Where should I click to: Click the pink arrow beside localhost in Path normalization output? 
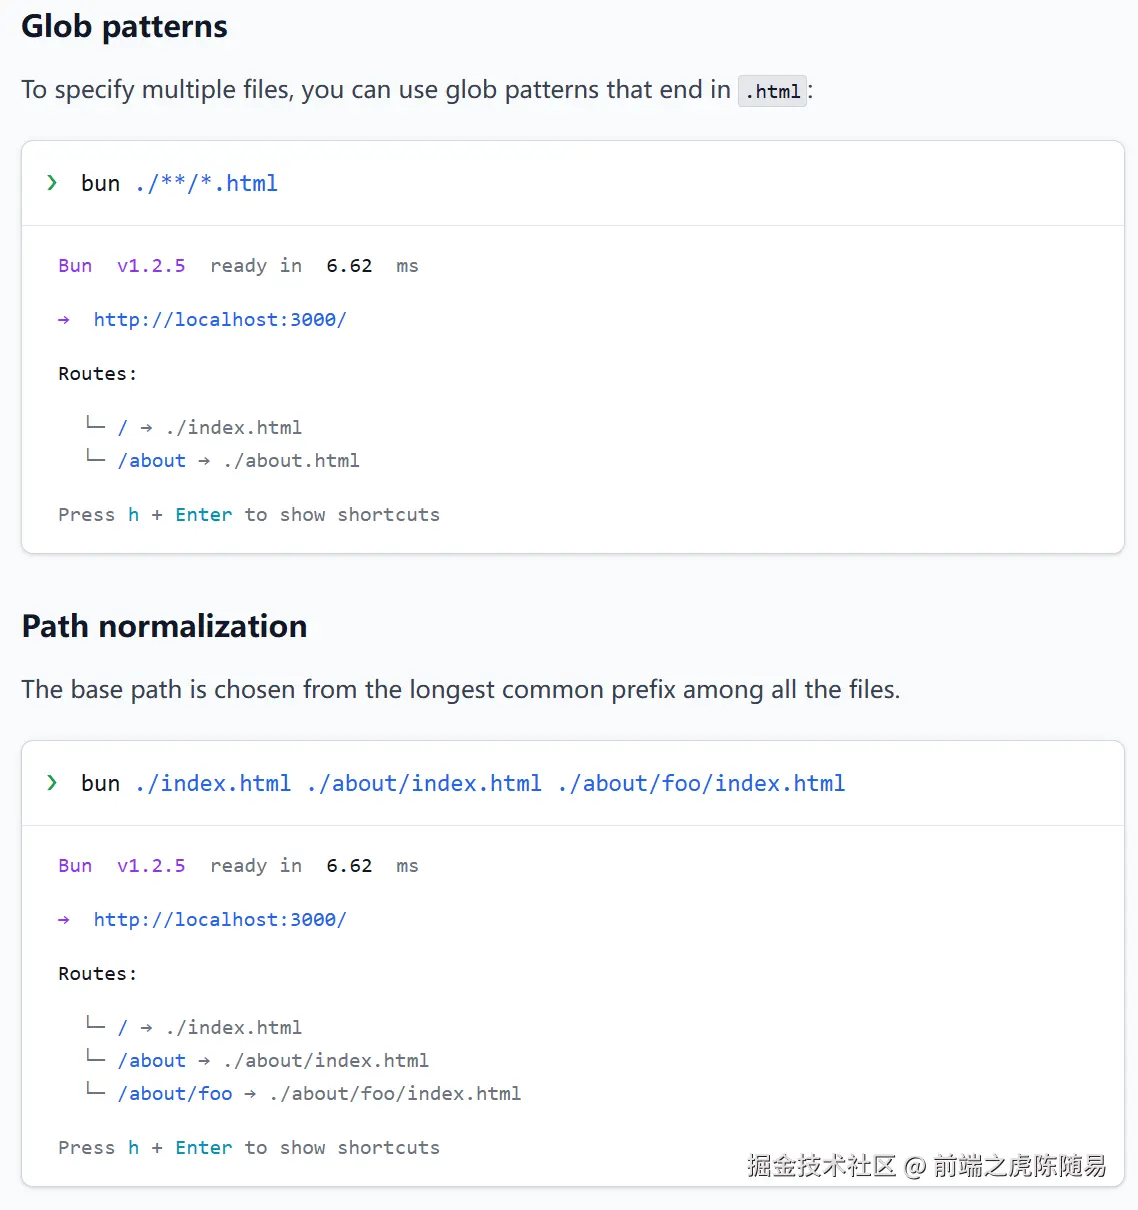64,920
